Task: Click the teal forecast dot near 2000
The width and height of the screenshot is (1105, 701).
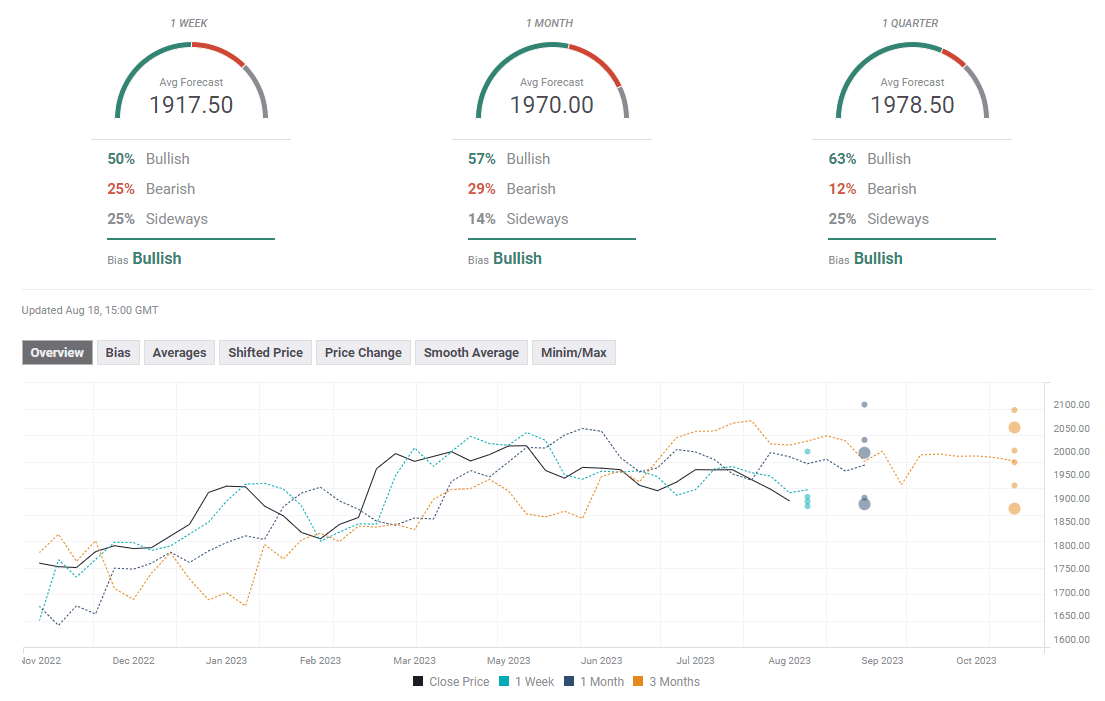Action: point(807,452)
